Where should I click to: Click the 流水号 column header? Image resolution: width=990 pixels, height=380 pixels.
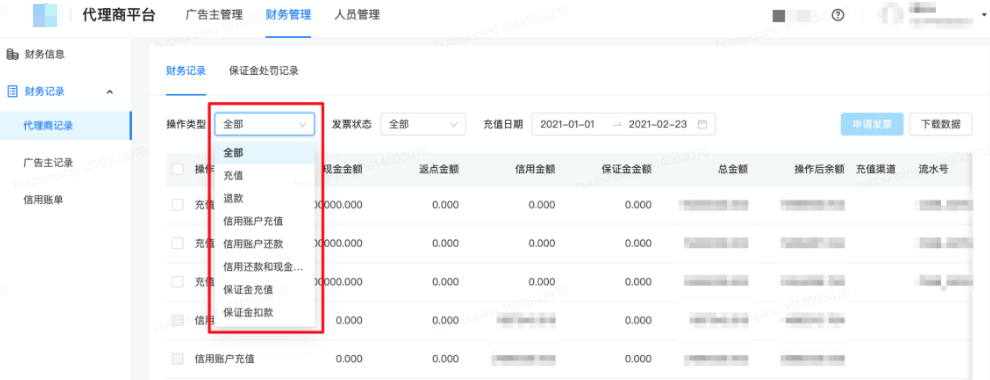click(x=933, y=169)
